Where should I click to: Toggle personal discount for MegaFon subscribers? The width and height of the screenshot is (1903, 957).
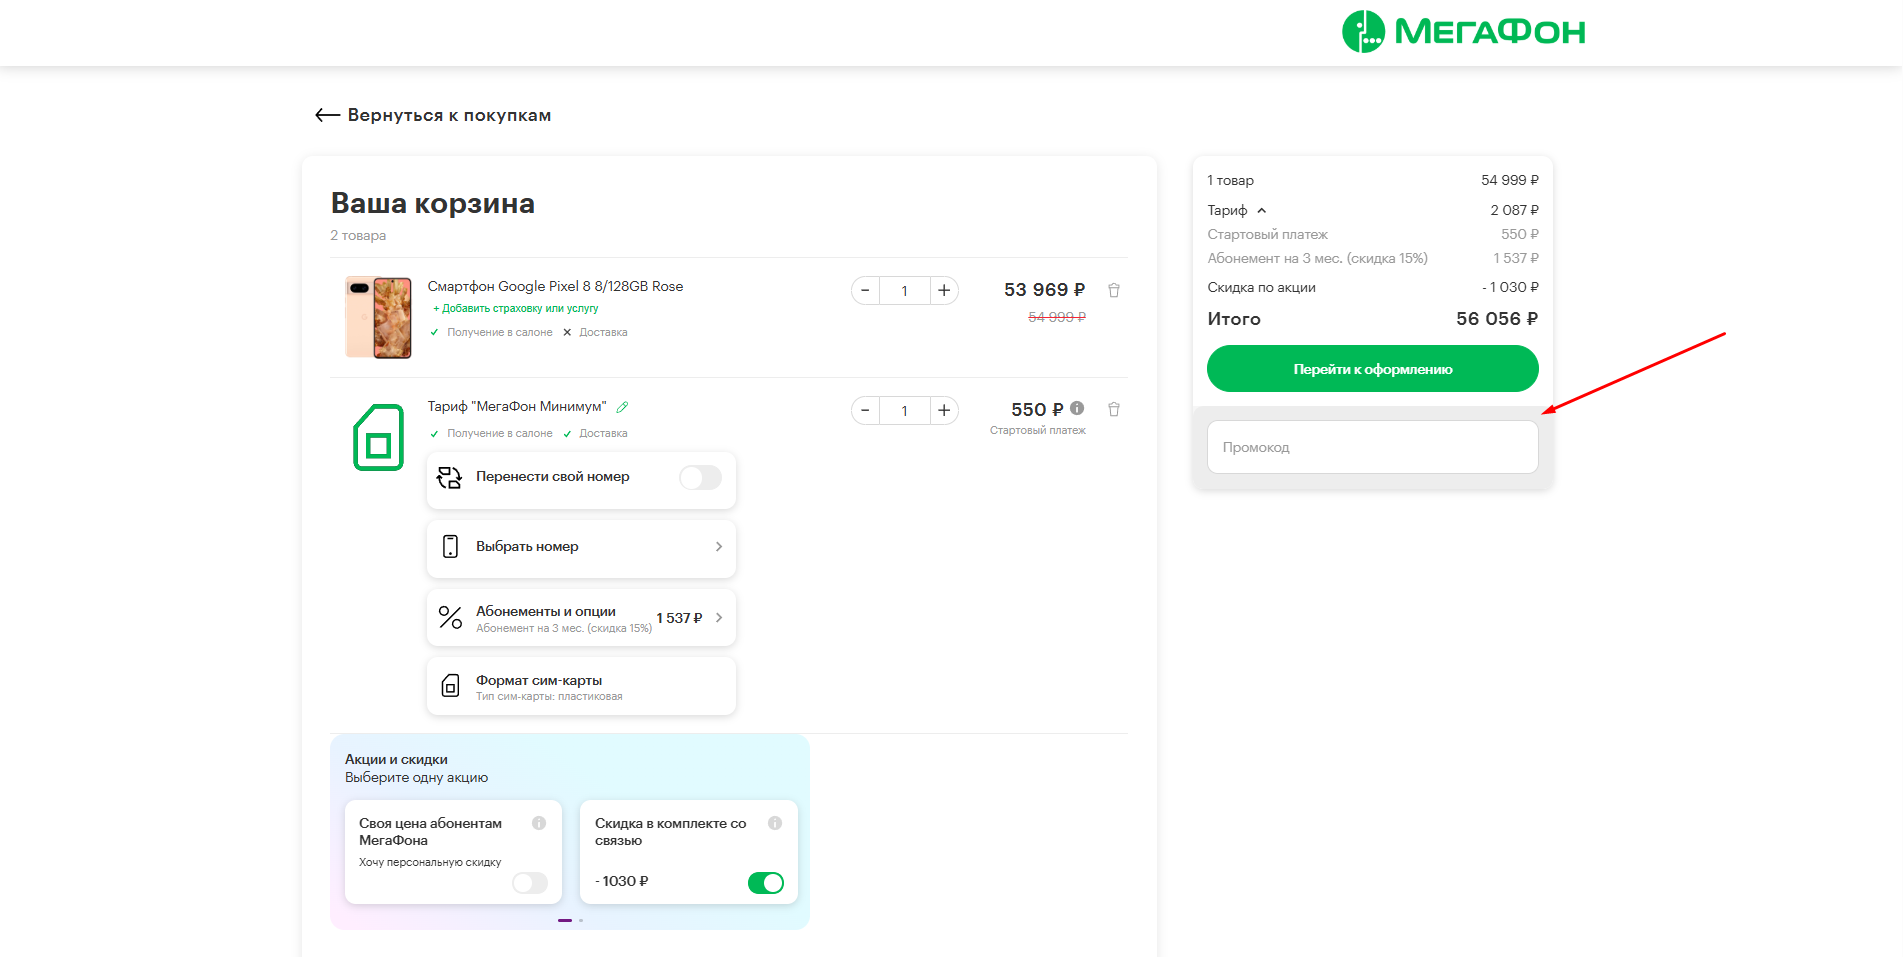[x=530, y=882]
